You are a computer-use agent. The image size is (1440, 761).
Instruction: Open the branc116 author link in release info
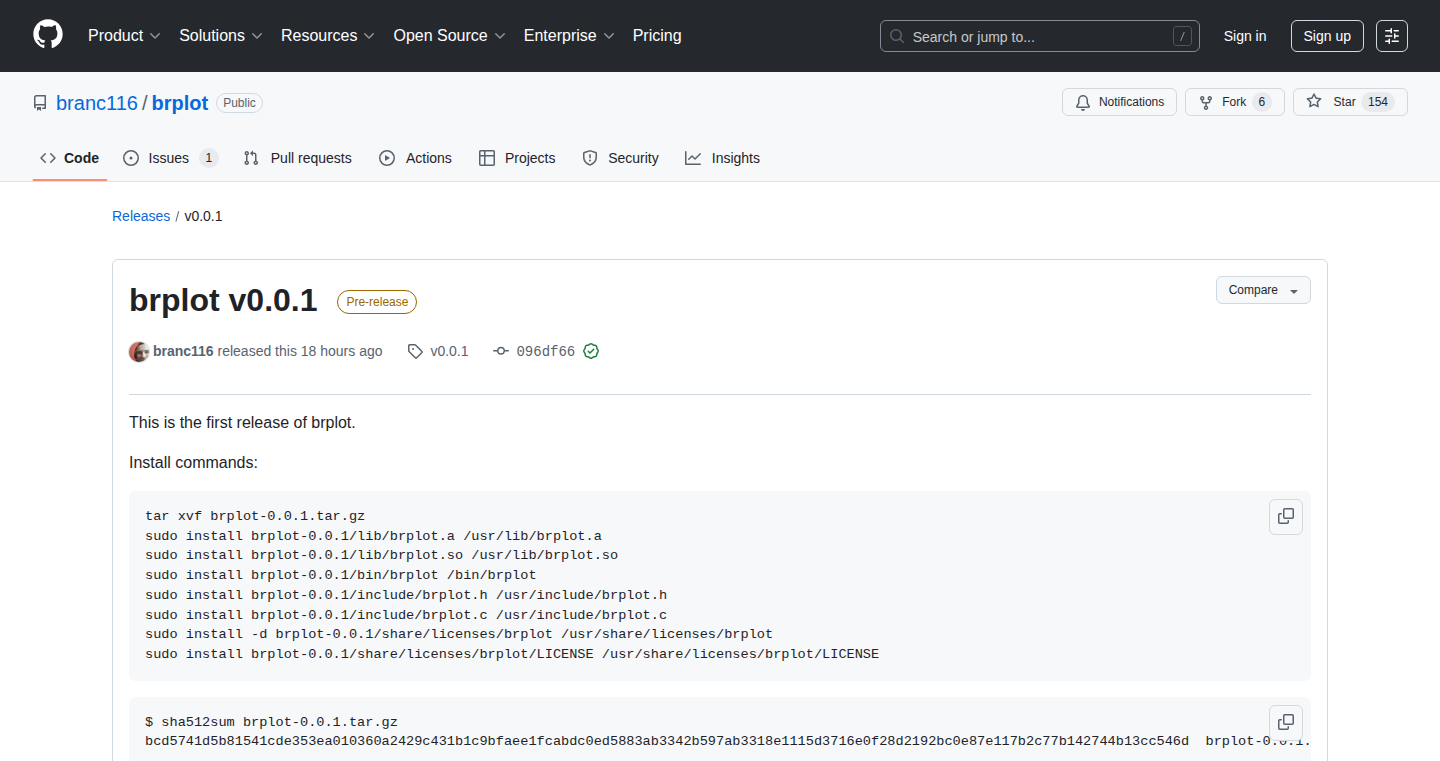(183, 351)
